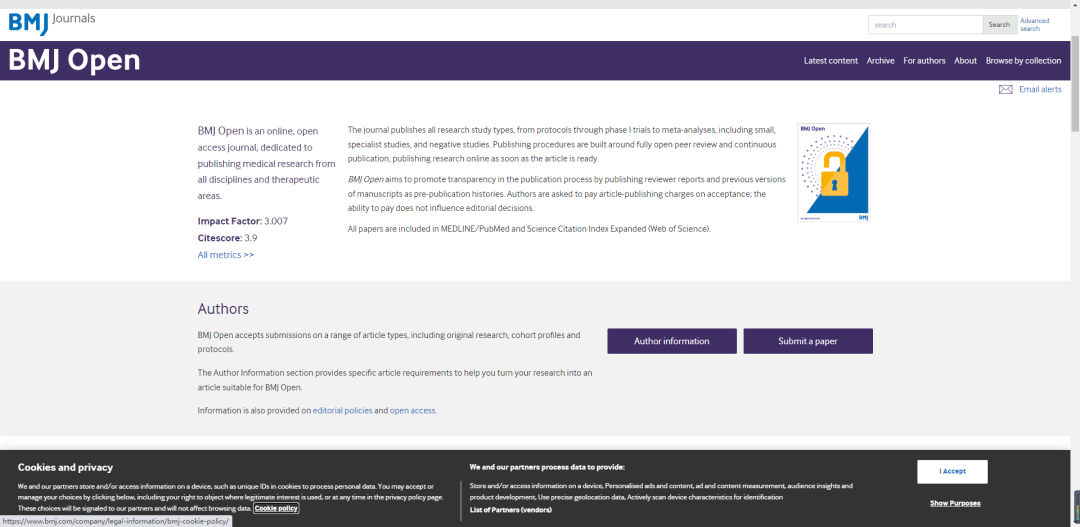Open Browse by collection menu
The height and width of the screenshot is (527, 1080).
[x=1023, y=61]
